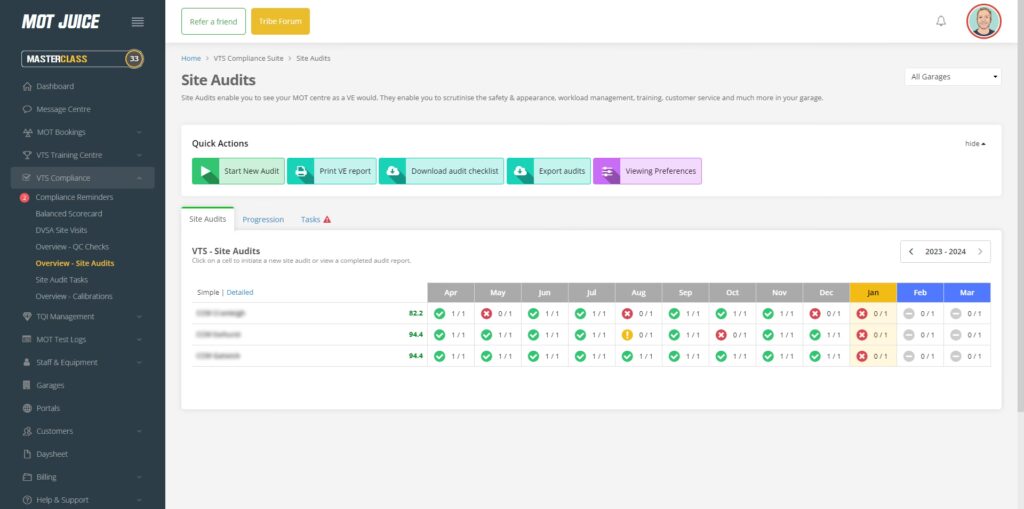Collapse the VTS Compliance sidebar section
Image resolution: width=1024 pixels, height=509 pixels.
pos(139,178)
